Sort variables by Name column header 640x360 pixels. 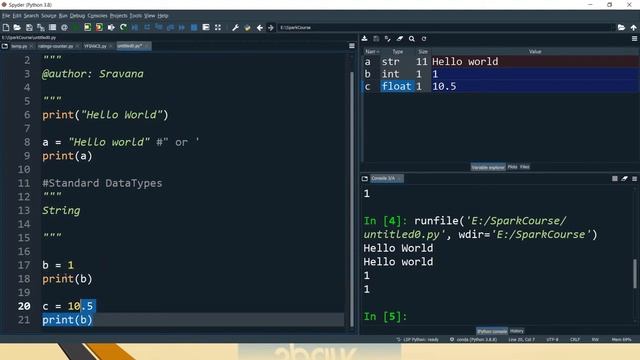tap(371, 52)
